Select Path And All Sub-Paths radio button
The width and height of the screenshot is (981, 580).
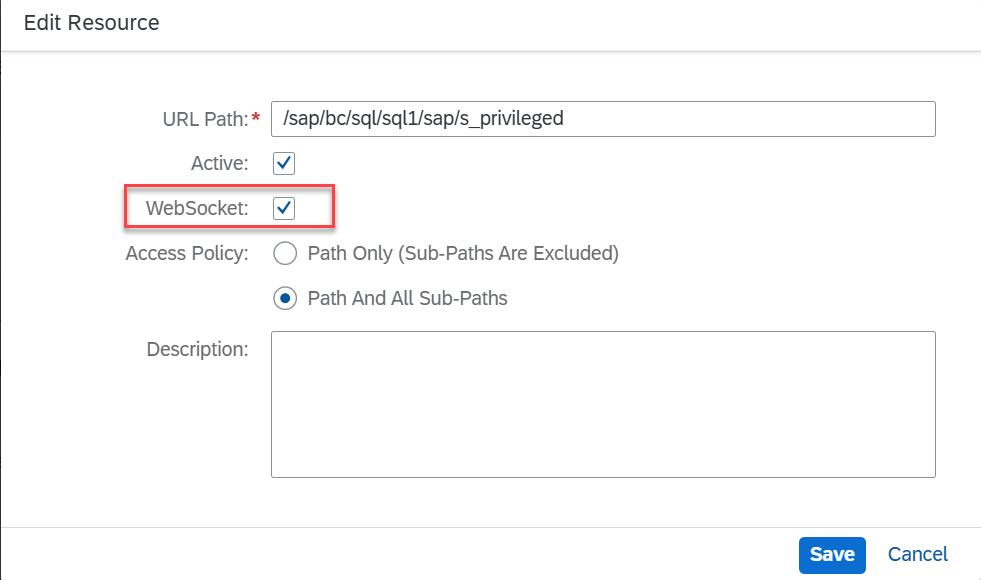click(x=285, y=298)
